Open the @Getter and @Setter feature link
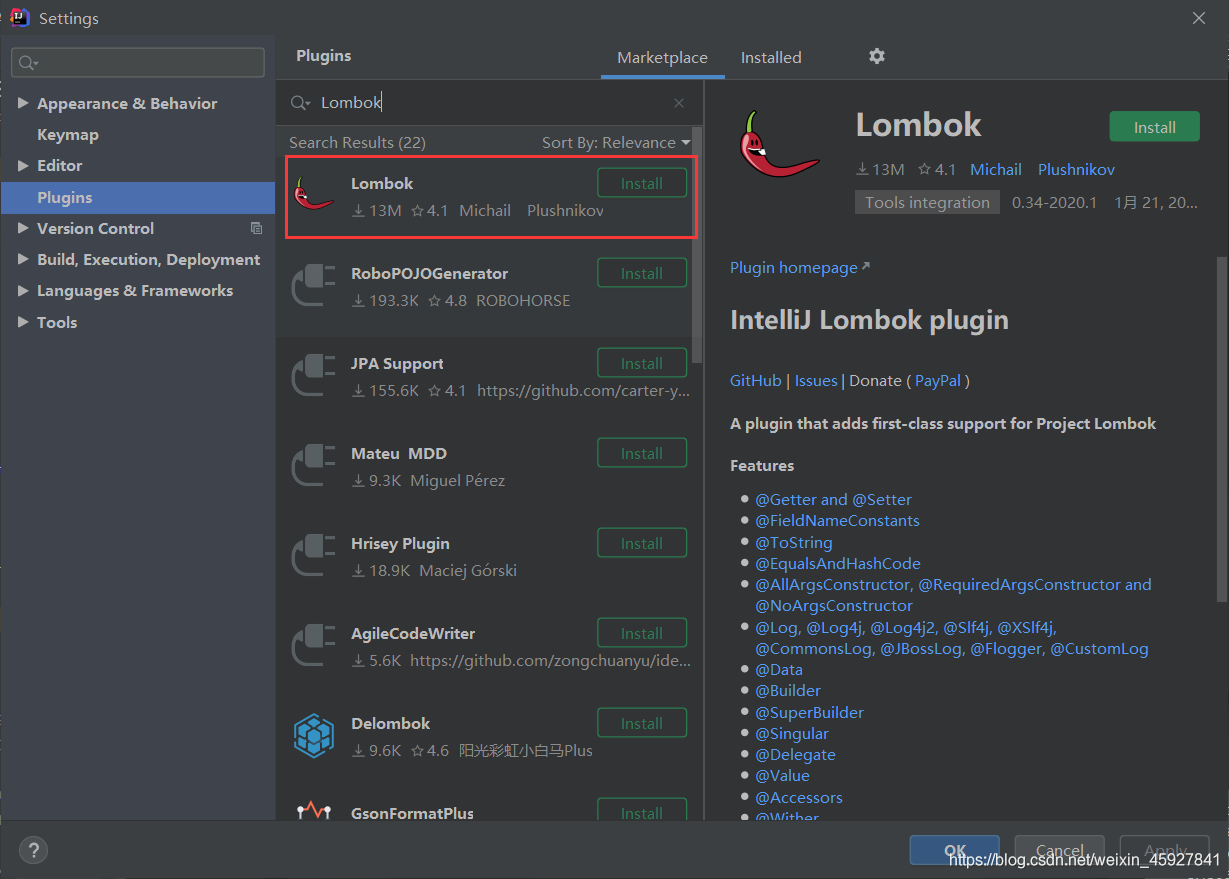This screenshot has width=1229, height=879. point(833,499)
